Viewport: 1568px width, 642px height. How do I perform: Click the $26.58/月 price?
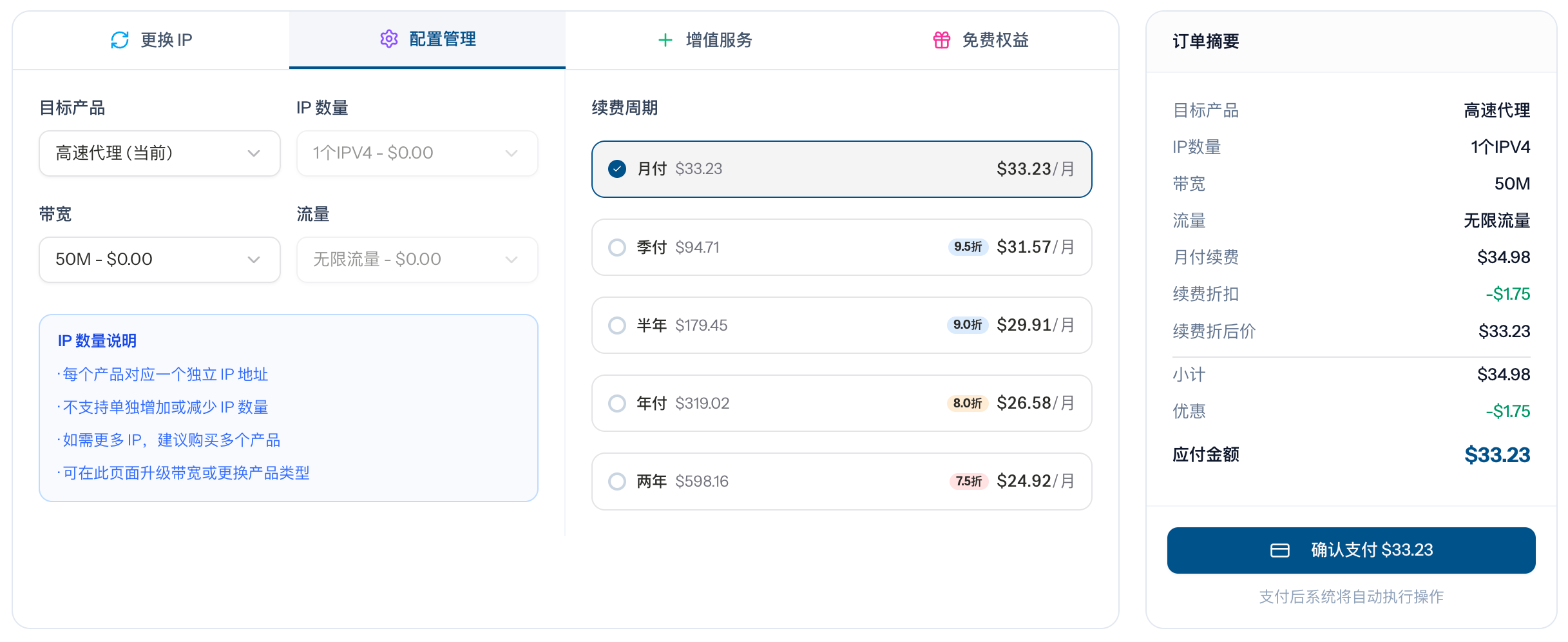tap(1036, 403)
